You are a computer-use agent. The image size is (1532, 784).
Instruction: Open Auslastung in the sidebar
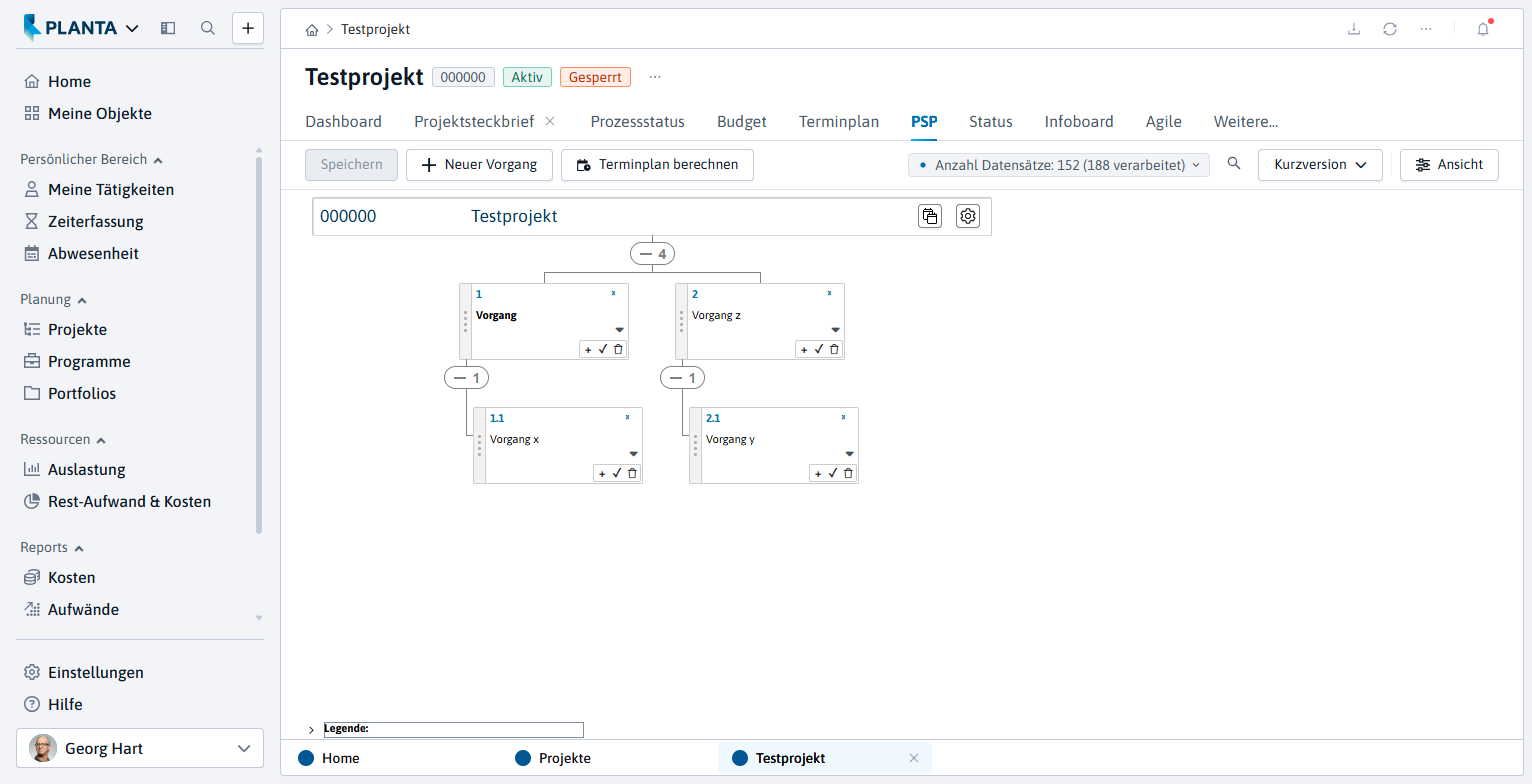coord(87,470)
